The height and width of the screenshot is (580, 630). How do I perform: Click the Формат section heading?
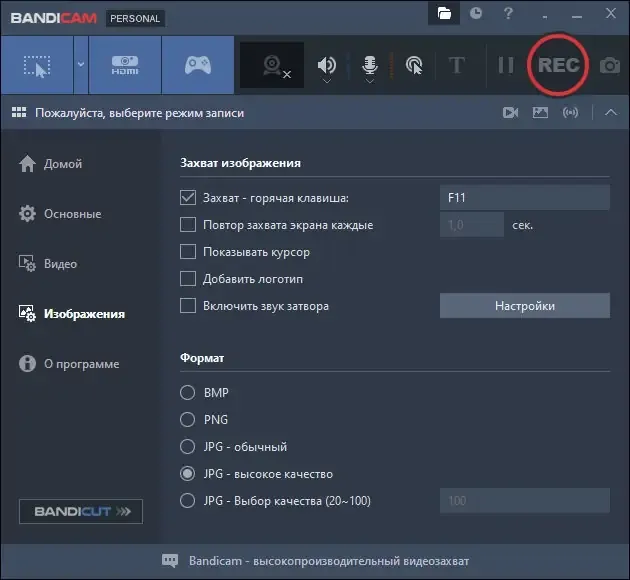pyautogui.click(x=202, y=357)
